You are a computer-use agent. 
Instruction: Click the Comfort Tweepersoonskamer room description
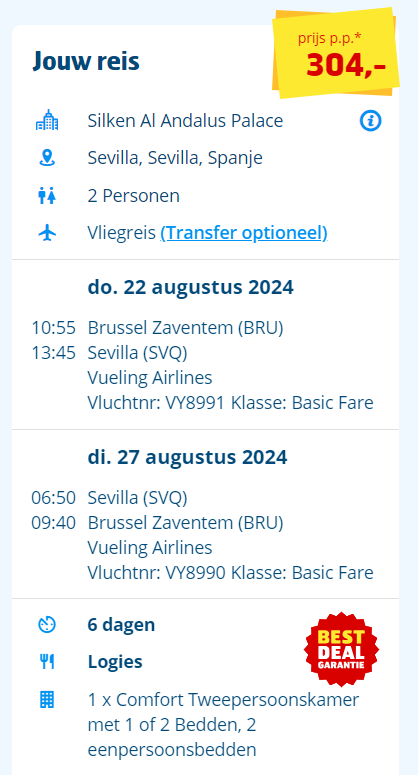tap(223, 725)
